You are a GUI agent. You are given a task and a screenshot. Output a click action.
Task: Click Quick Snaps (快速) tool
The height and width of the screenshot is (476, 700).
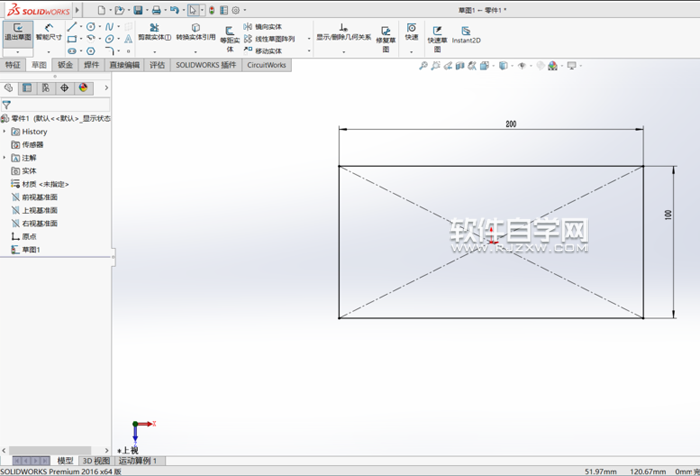pyautogui.click(x=412, y=32)
